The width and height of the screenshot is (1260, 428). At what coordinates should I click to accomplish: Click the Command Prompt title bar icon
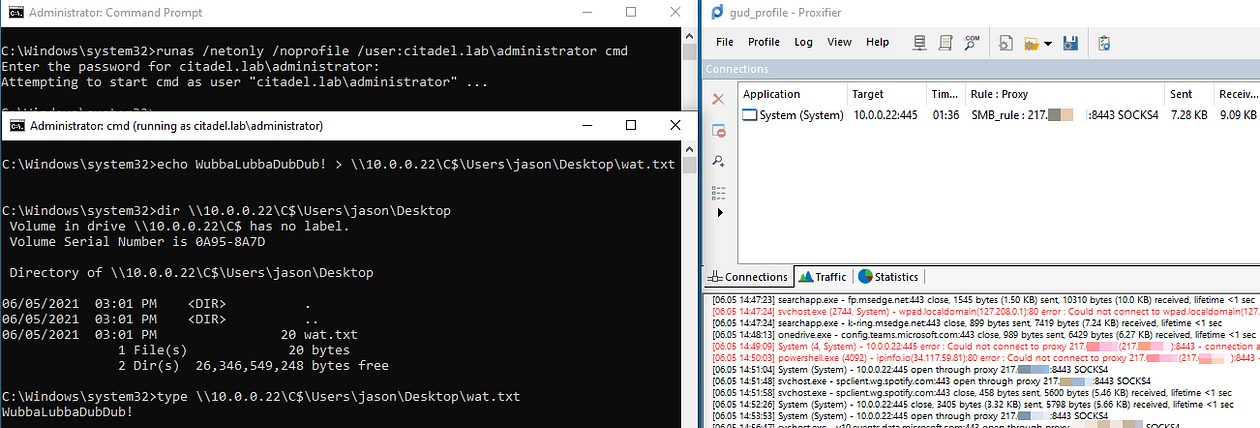13,13
